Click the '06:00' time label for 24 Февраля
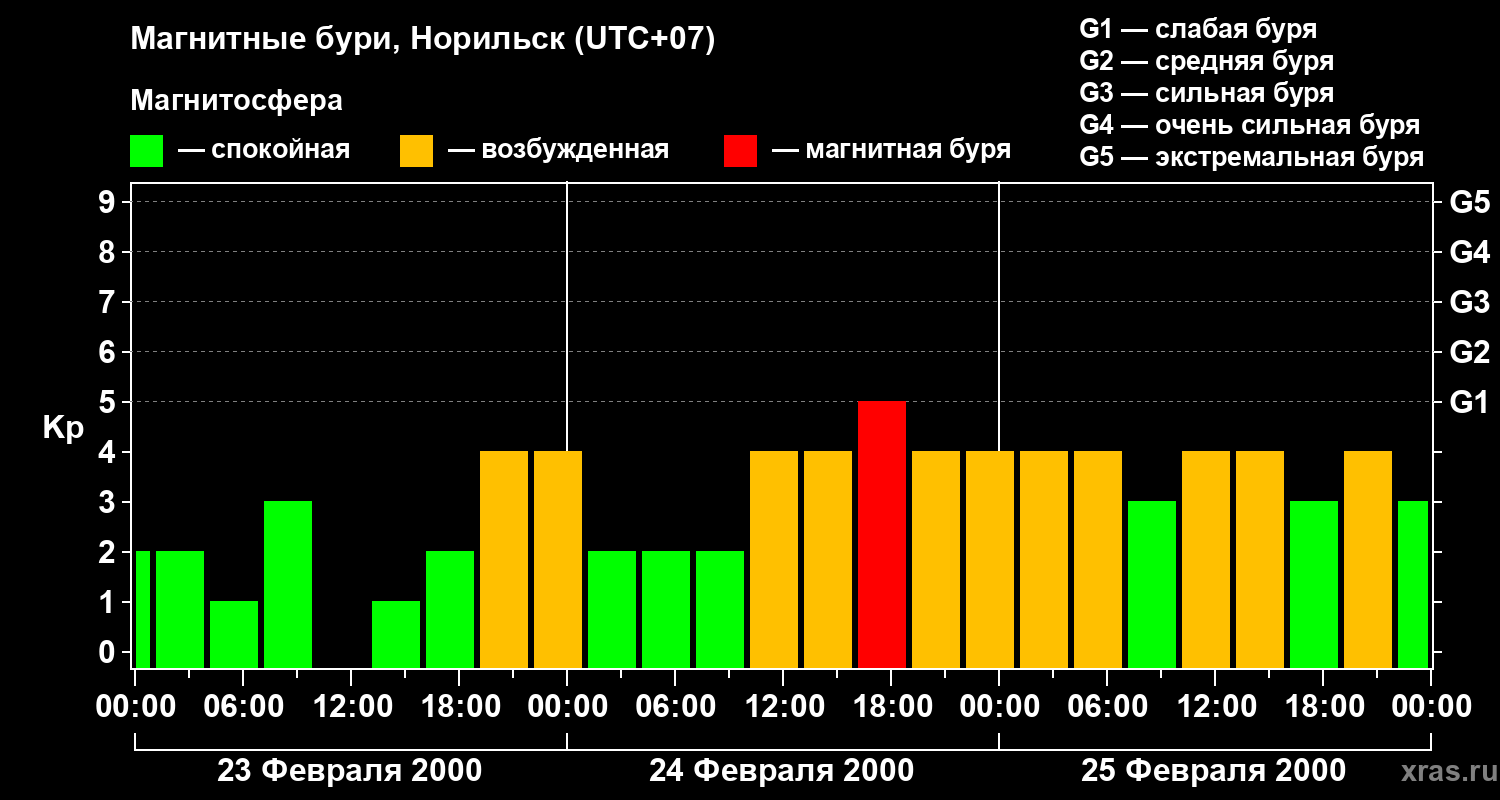Screen dimensions: 1500x800 coord(675,706)
